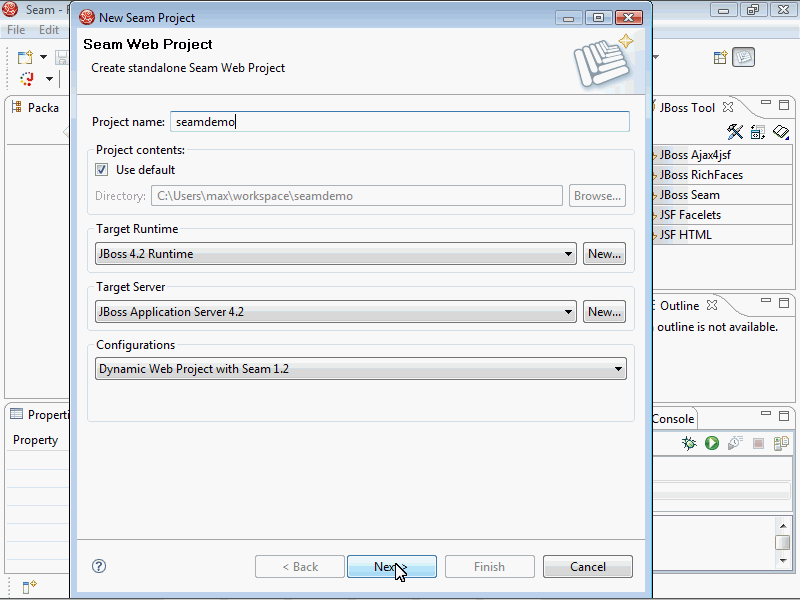This screenshot has height=600, width=800.
Task: Click the Show/Hide palette tabs icon
Action: 758,132
